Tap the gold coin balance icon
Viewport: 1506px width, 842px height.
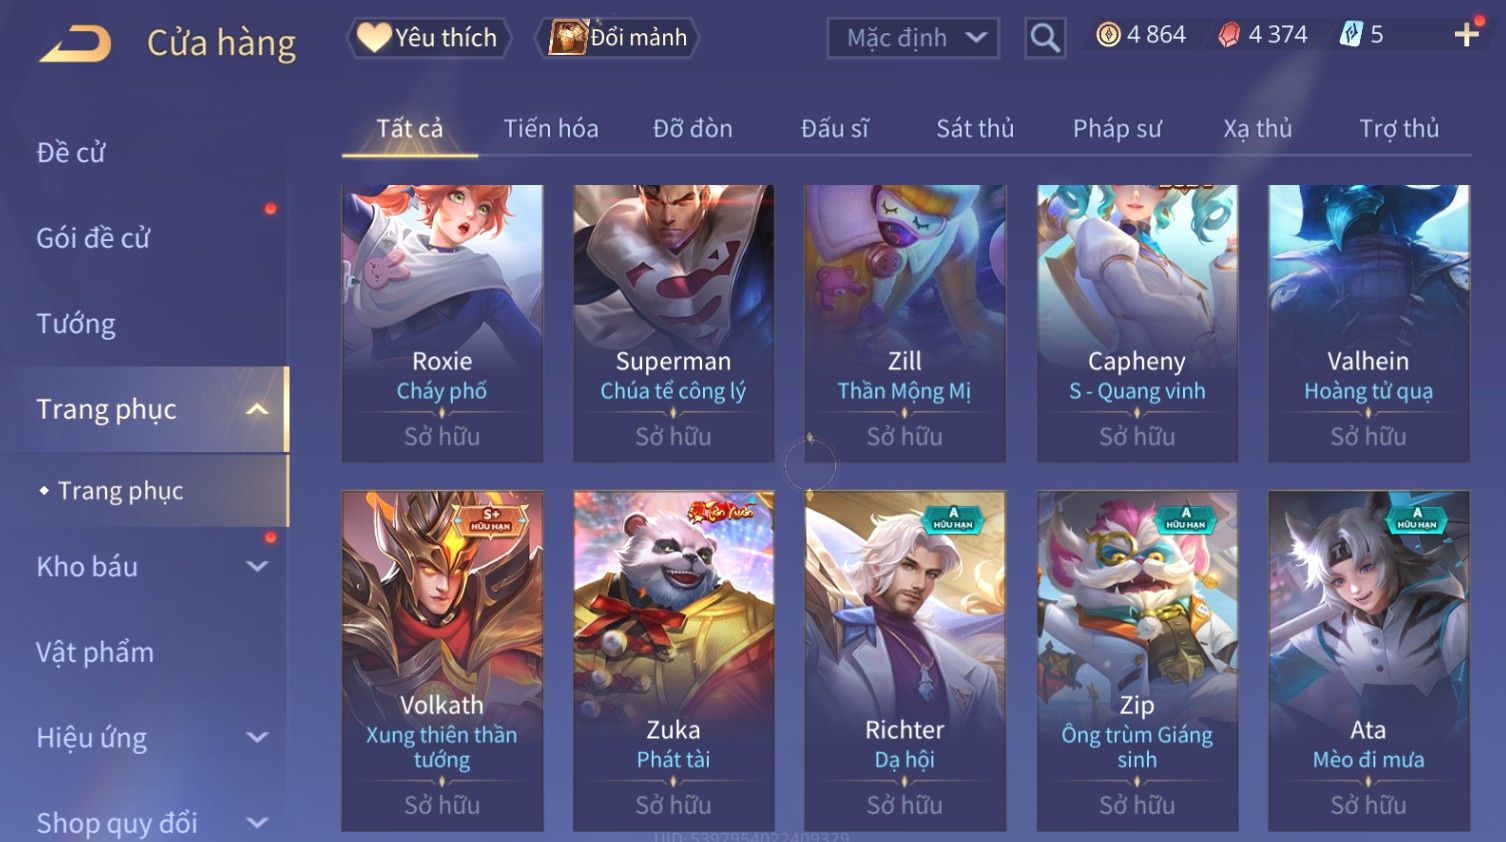pos(1108,35)
